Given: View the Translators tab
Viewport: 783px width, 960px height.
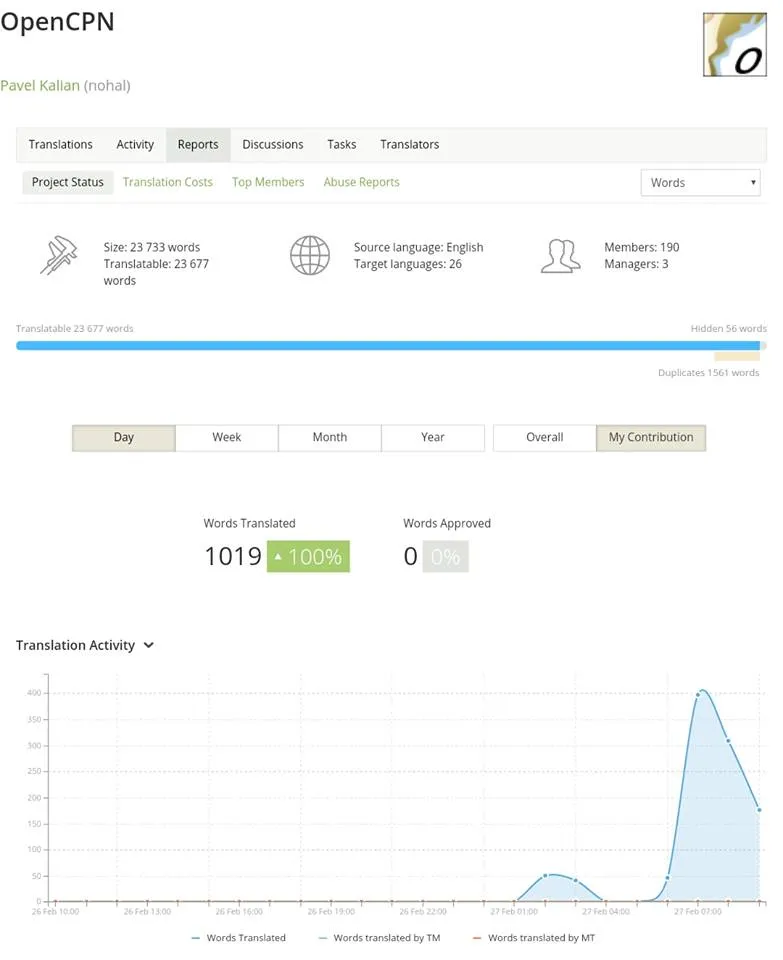Looking at the screenshot, I should pyautogui.click(x=410, y=144).
